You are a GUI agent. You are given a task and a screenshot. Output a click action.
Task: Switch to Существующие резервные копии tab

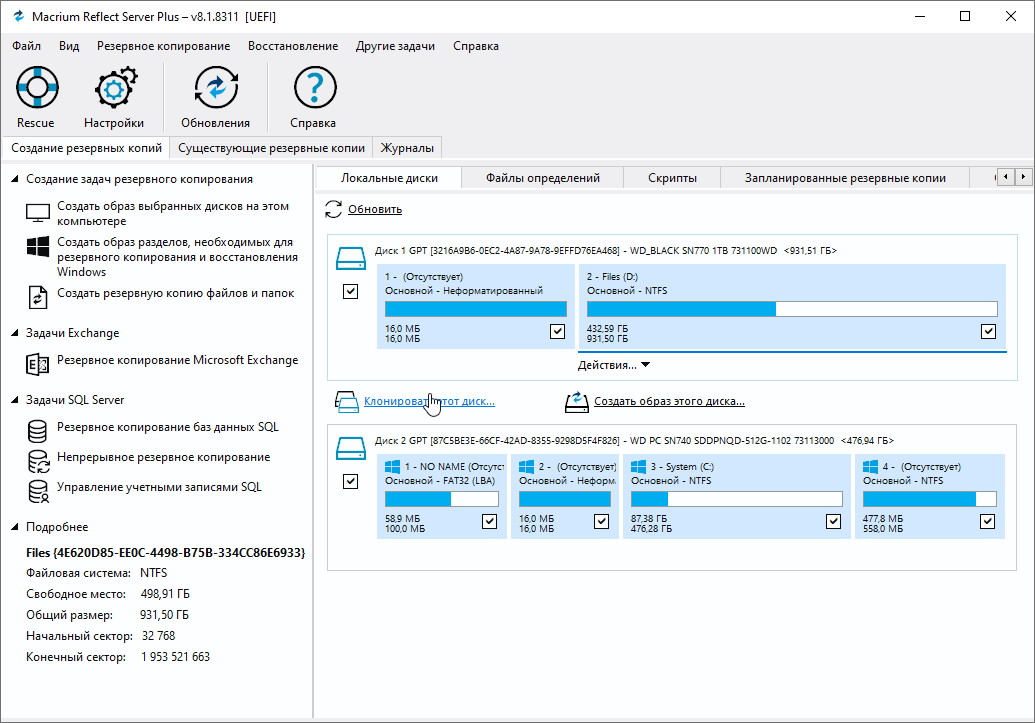point(271,148)
